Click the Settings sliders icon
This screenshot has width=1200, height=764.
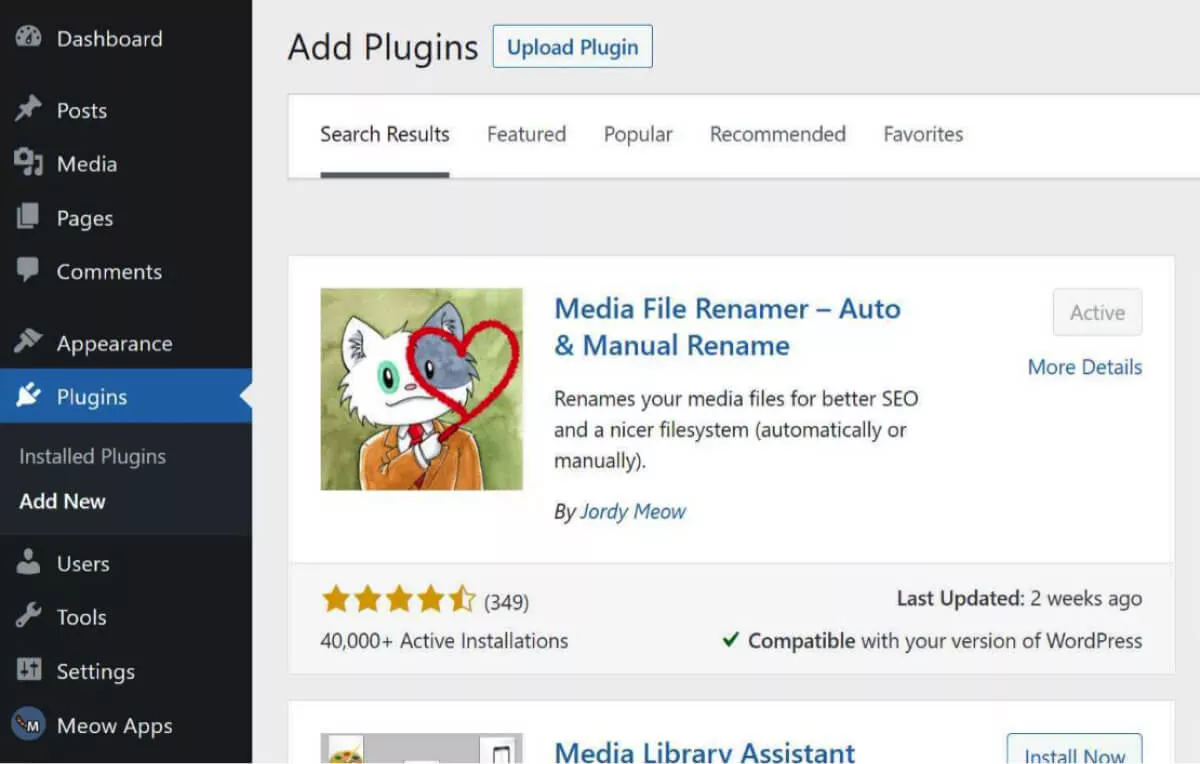[x=28, y=671]
